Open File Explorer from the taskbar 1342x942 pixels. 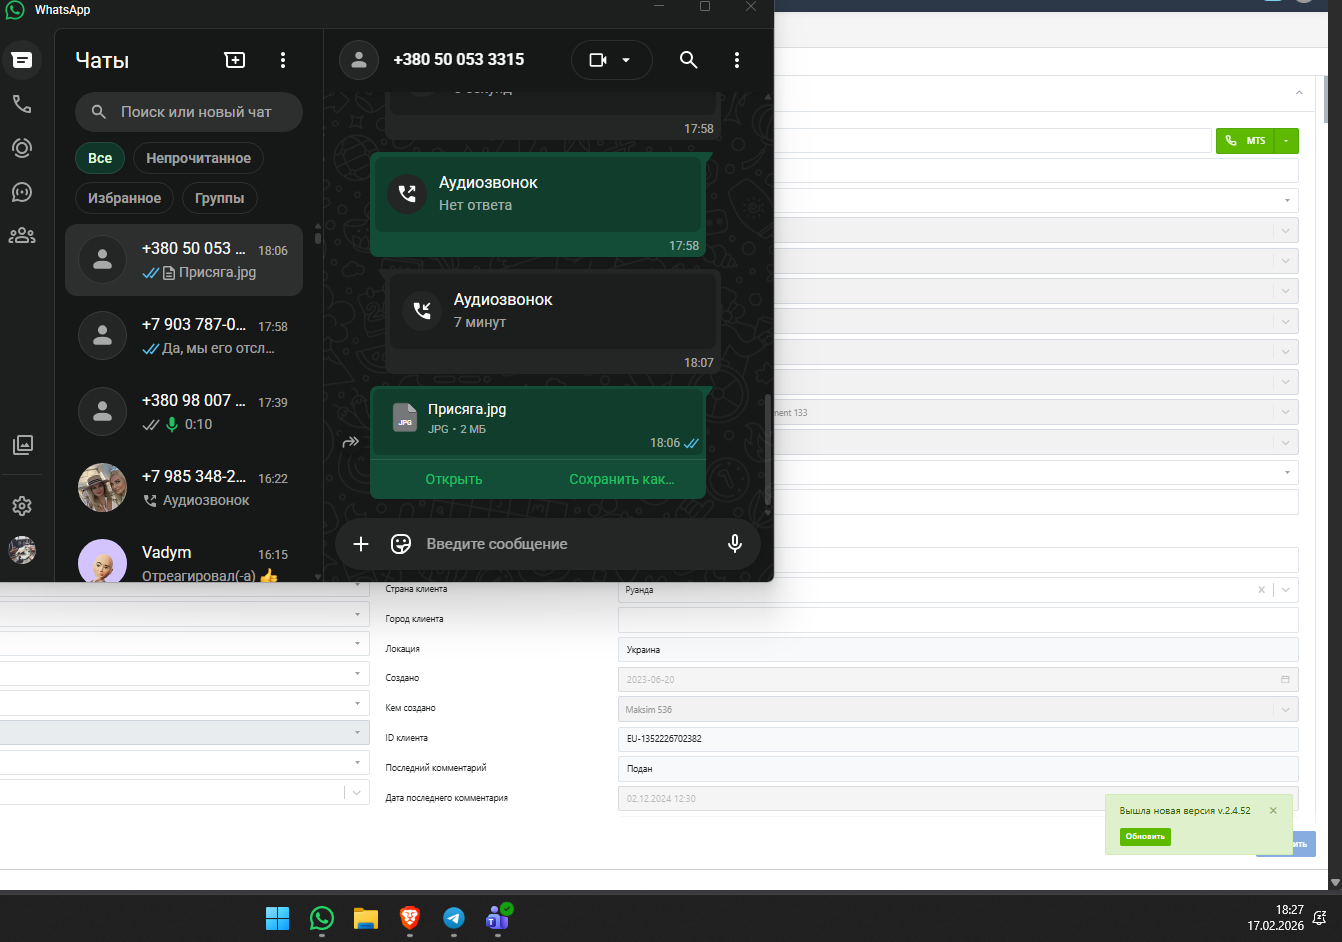366,918
